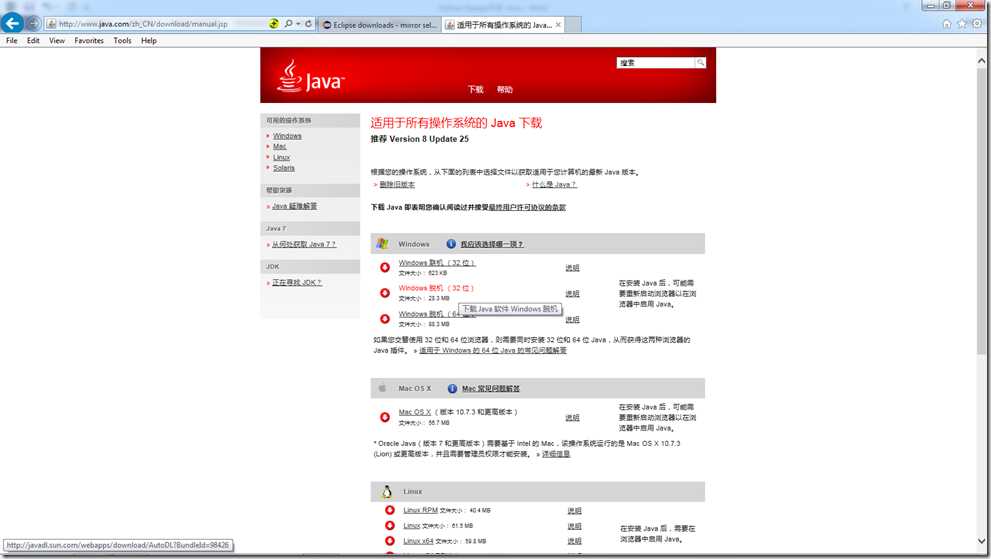Open the File menu
This screenshot has height=559, width=991.
(x=11, y=40)
